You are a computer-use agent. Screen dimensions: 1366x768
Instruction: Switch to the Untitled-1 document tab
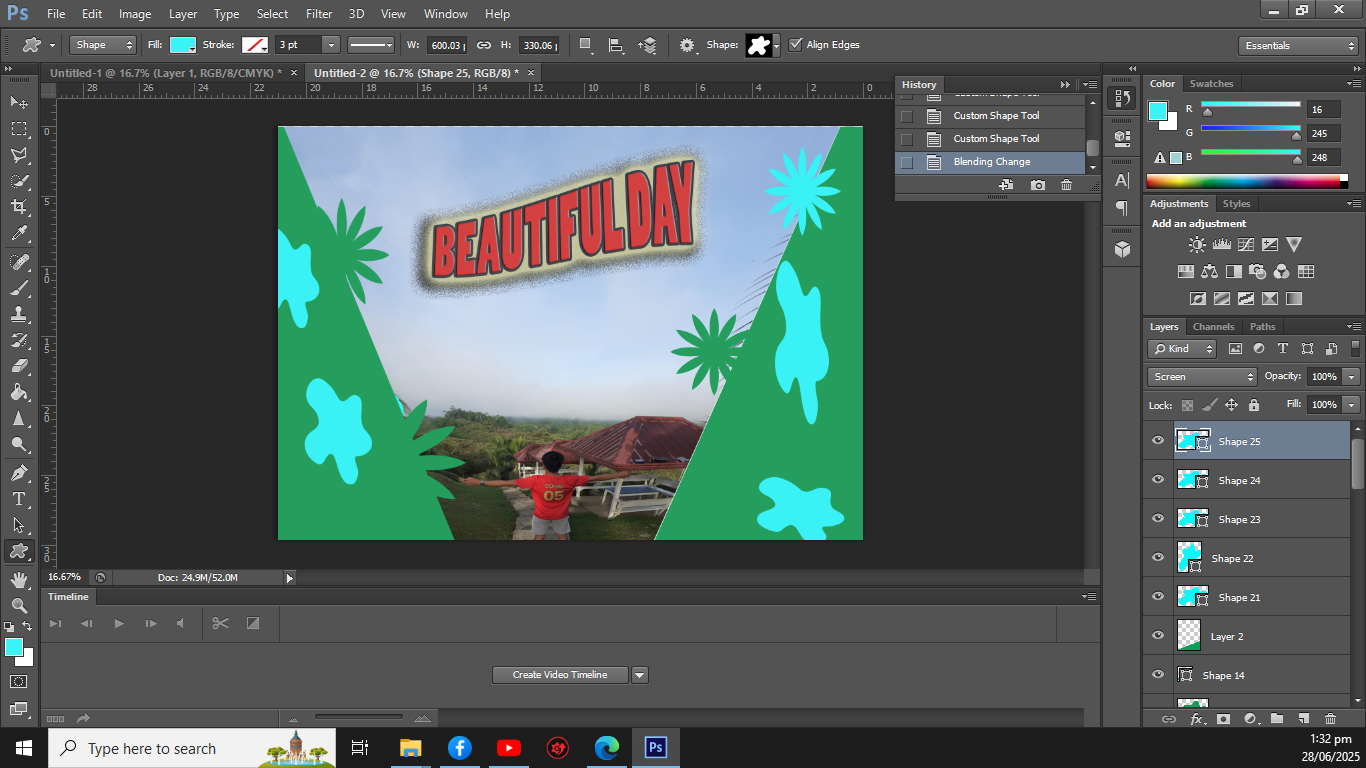pos(166,73)
